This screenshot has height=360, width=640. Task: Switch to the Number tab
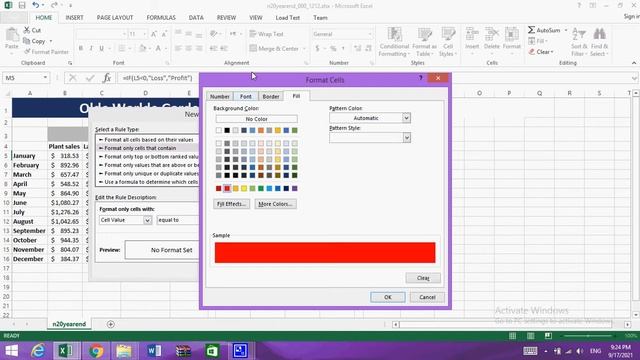click(x=220, y=96)
